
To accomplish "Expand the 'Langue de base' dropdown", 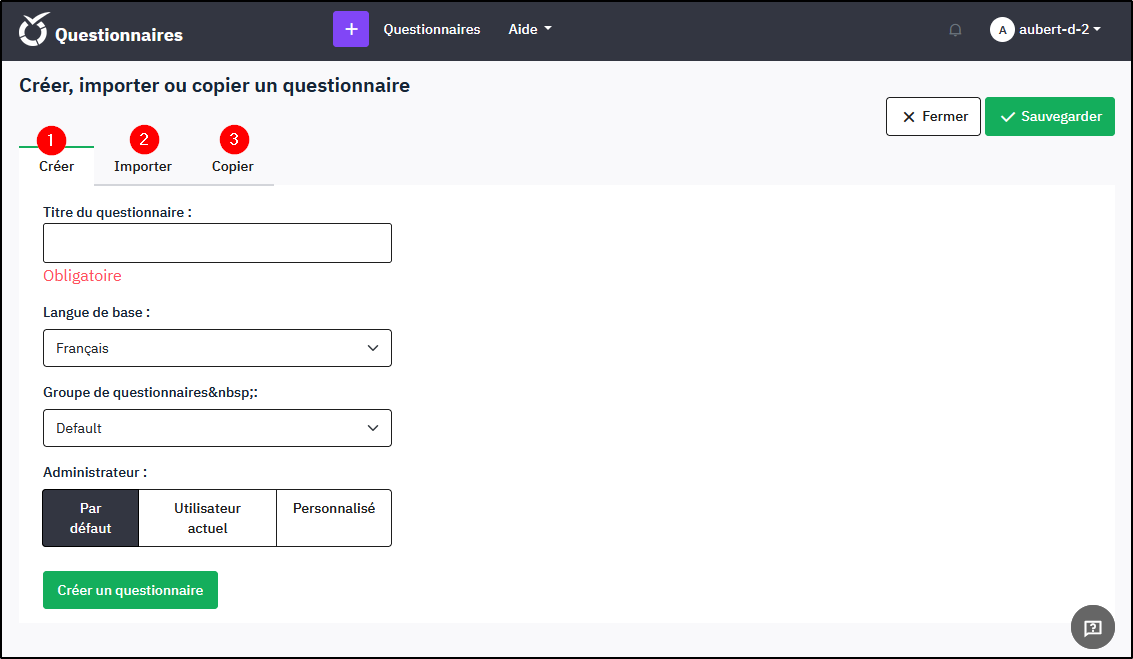I will click(217, 348).
